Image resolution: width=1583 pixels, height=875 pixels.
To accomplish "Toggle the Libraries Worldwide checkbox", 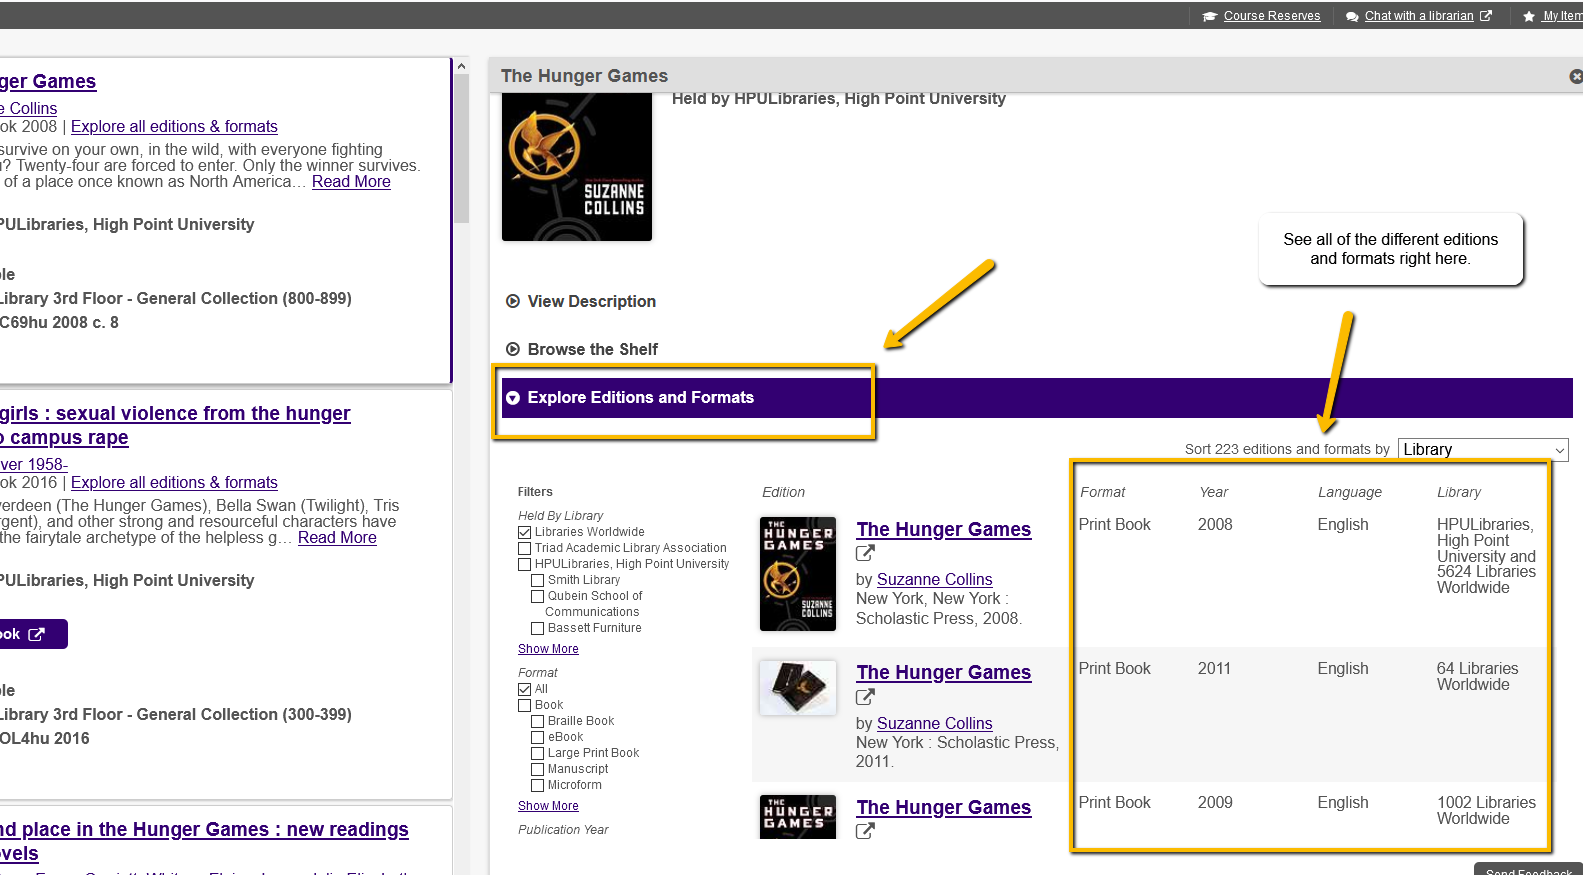I will [524, 532].
